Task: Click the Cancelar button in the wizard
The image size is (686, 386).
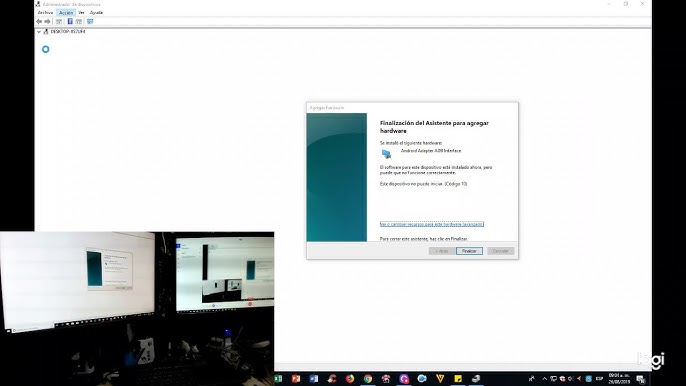Action: tap(500, 251)
